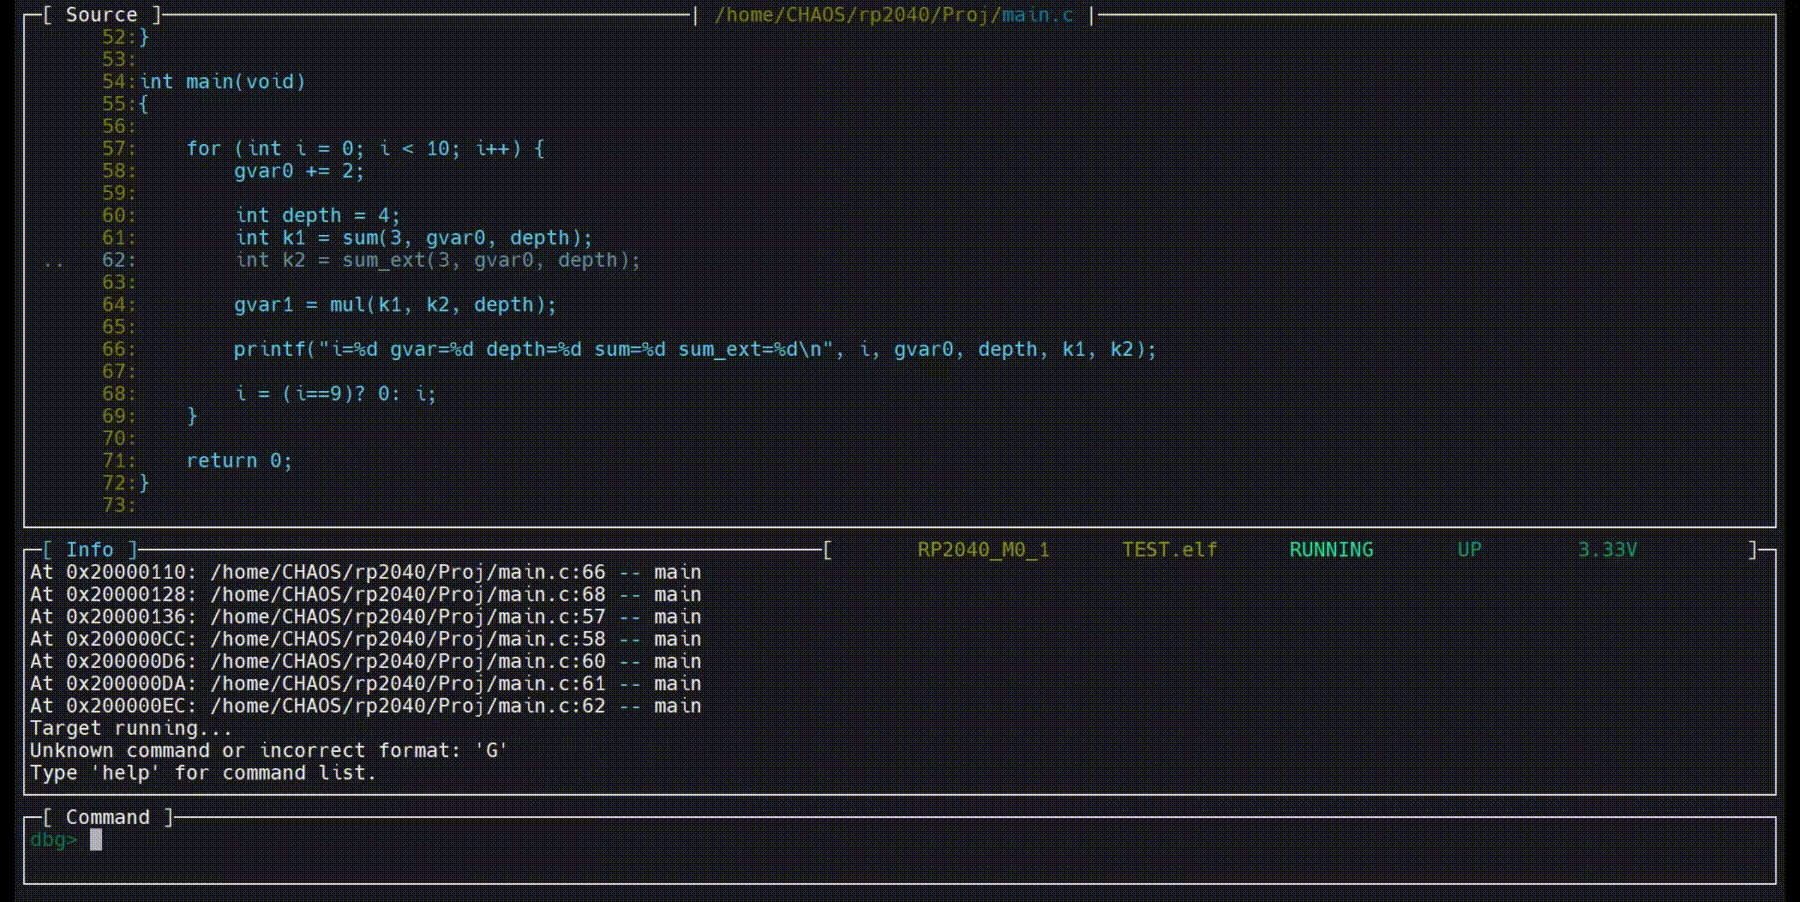Select the Info panel title
Viewport: 1800px width, 902px height.
pos(89,550)
